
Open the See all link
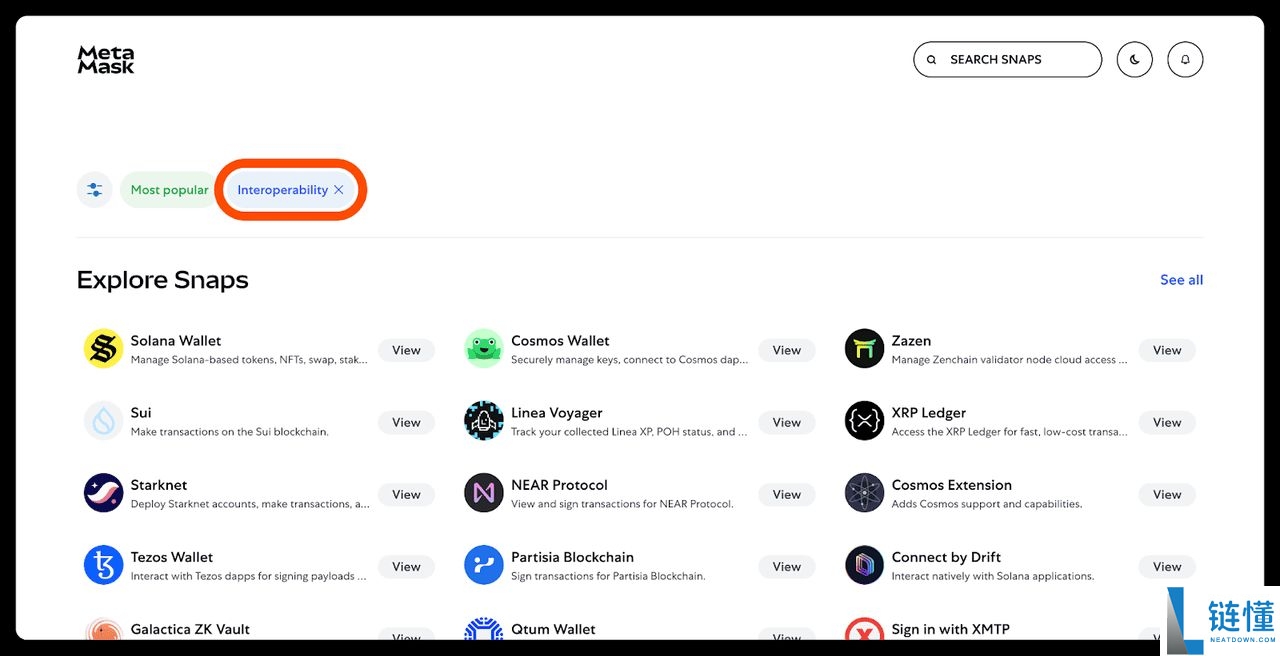[1181, 280]
